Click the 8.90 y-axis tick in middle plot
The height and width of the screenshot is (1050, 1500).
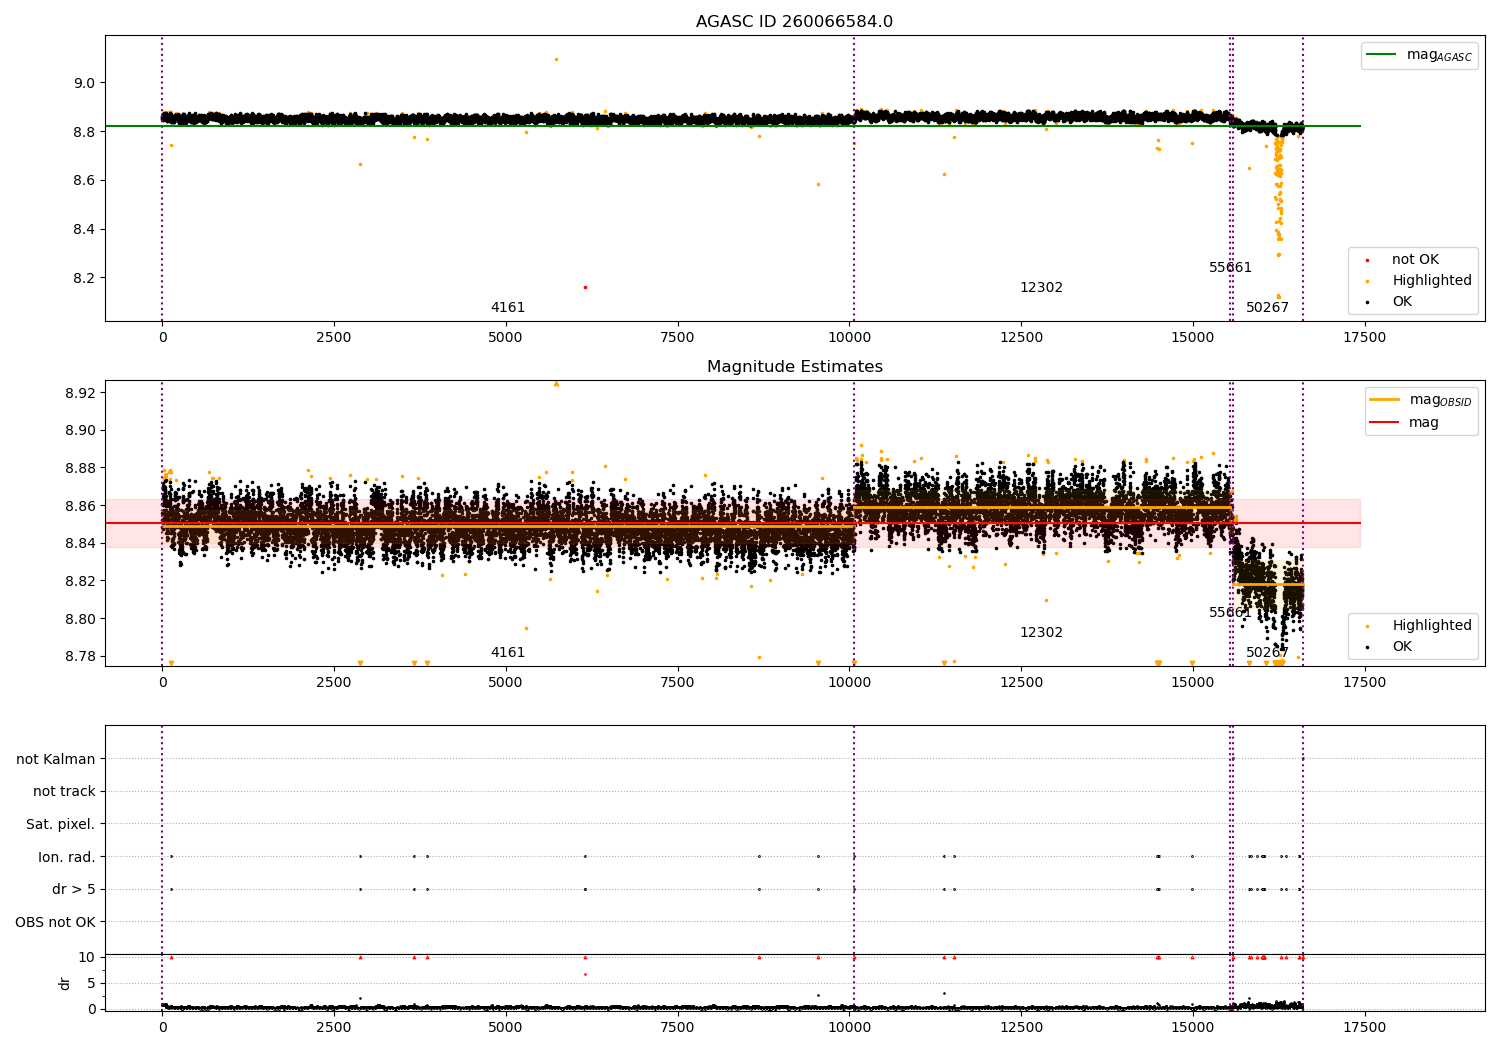[x=79, y=431]
